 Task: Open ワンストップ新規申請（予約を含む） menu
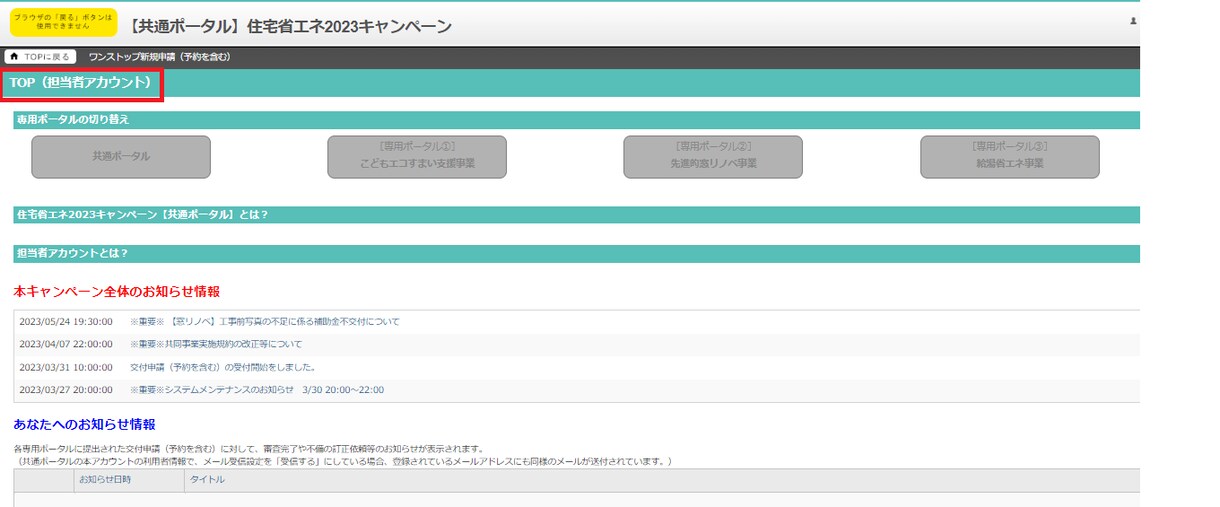(160, 57)
